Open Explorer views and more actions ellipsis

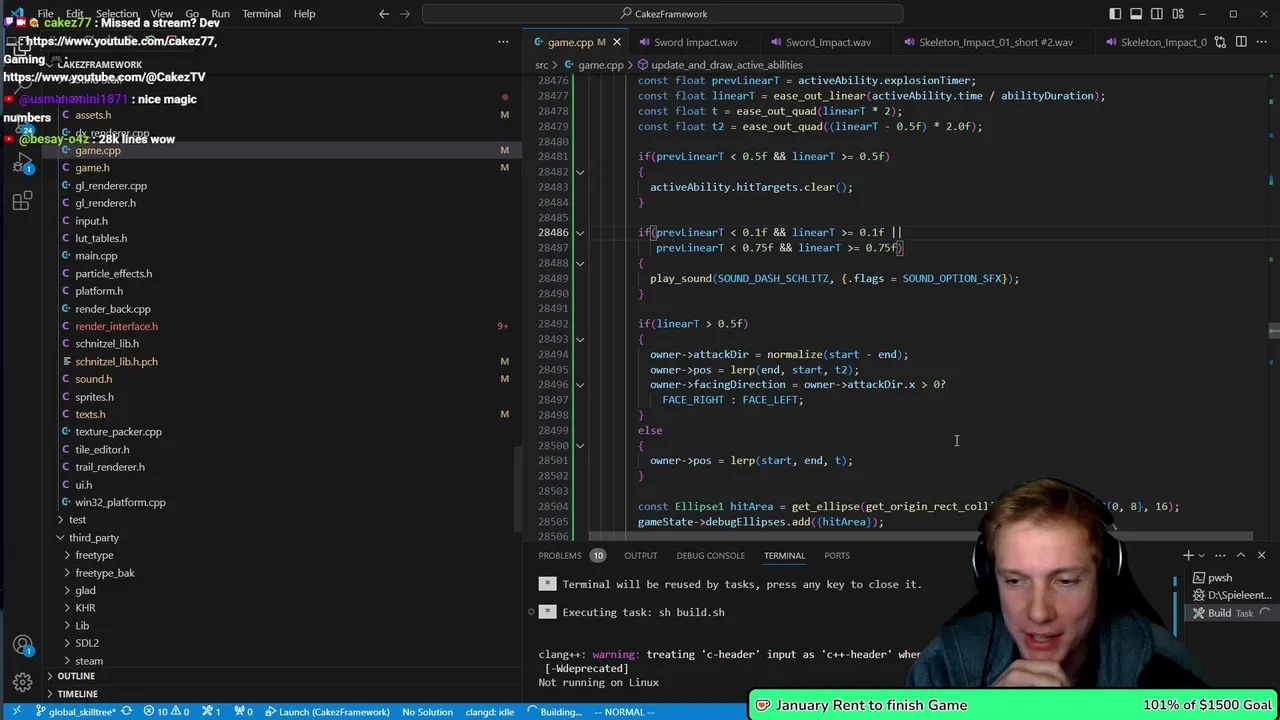coord(503,42)
